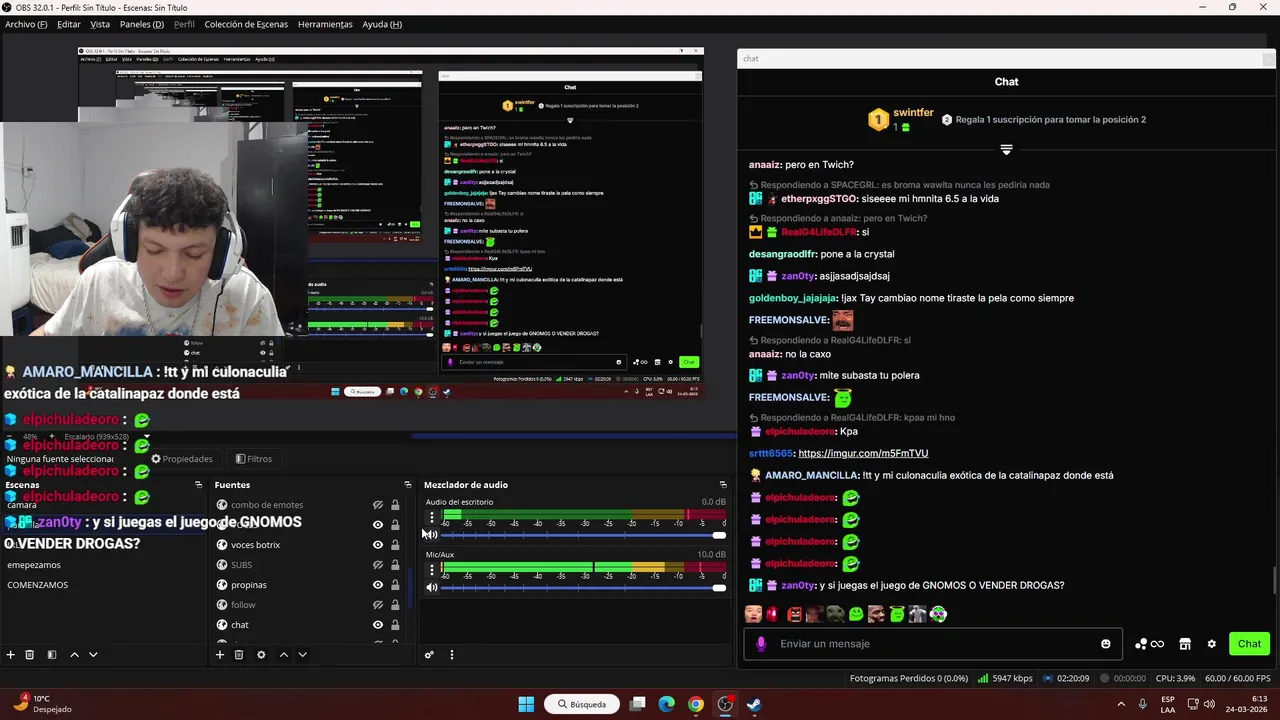Image resolution: width=1280 pixels, height=720 pixels.
Task: Add a new scene with the plus icon
Action: click(10, 655)
